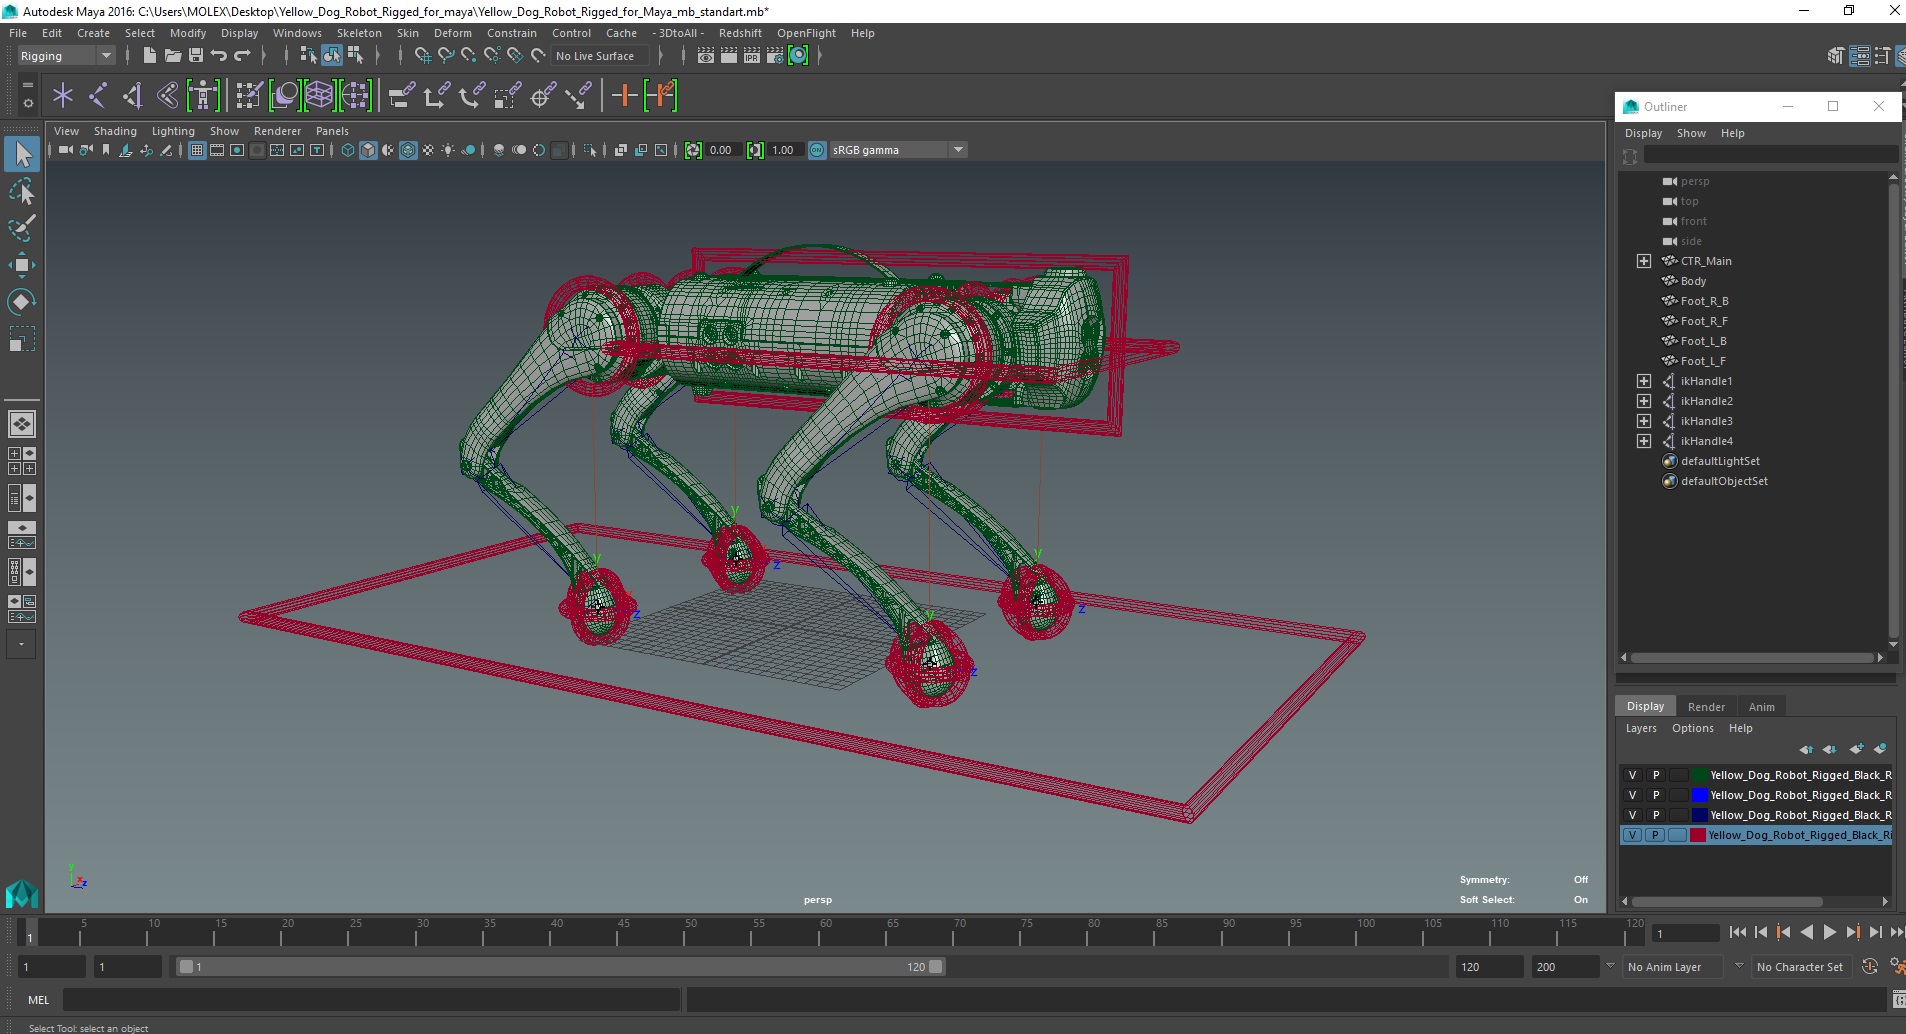The width and height of the screenshot is (1906, 1034).
Task: Click the Parent Constraint shelf icon
Action: 402,96
